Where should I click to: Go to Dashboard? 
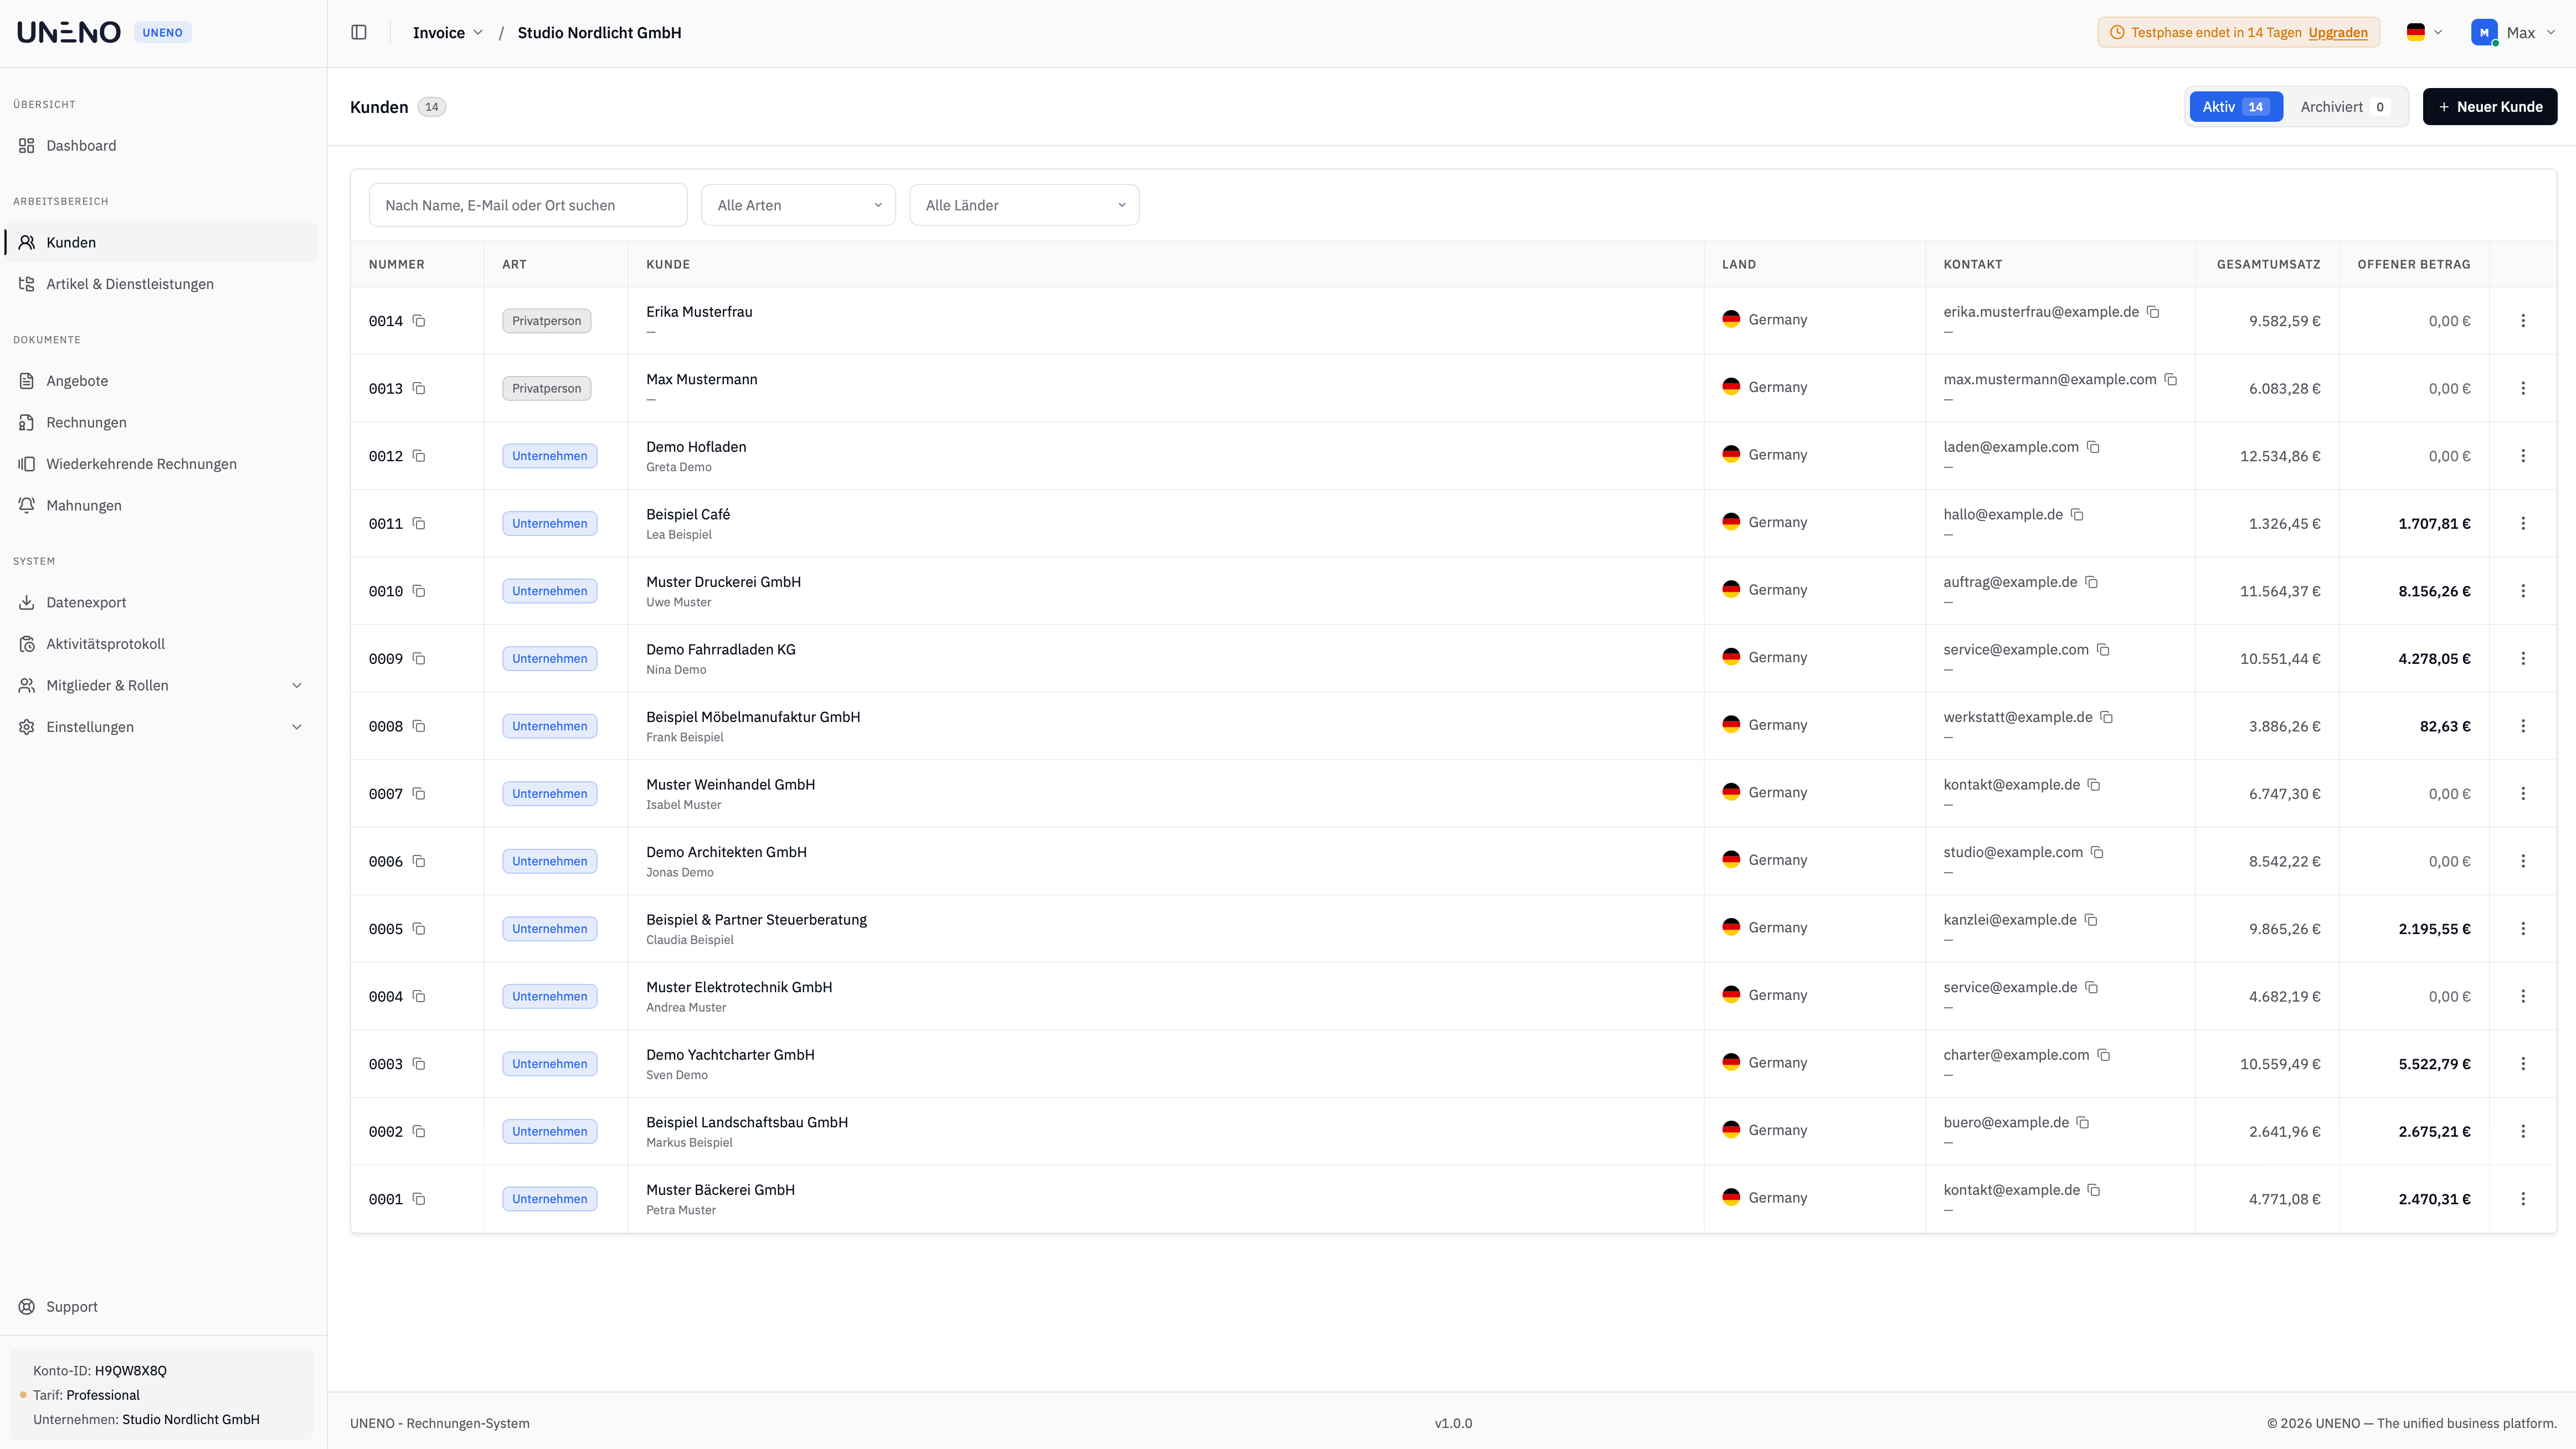point(161,146)
